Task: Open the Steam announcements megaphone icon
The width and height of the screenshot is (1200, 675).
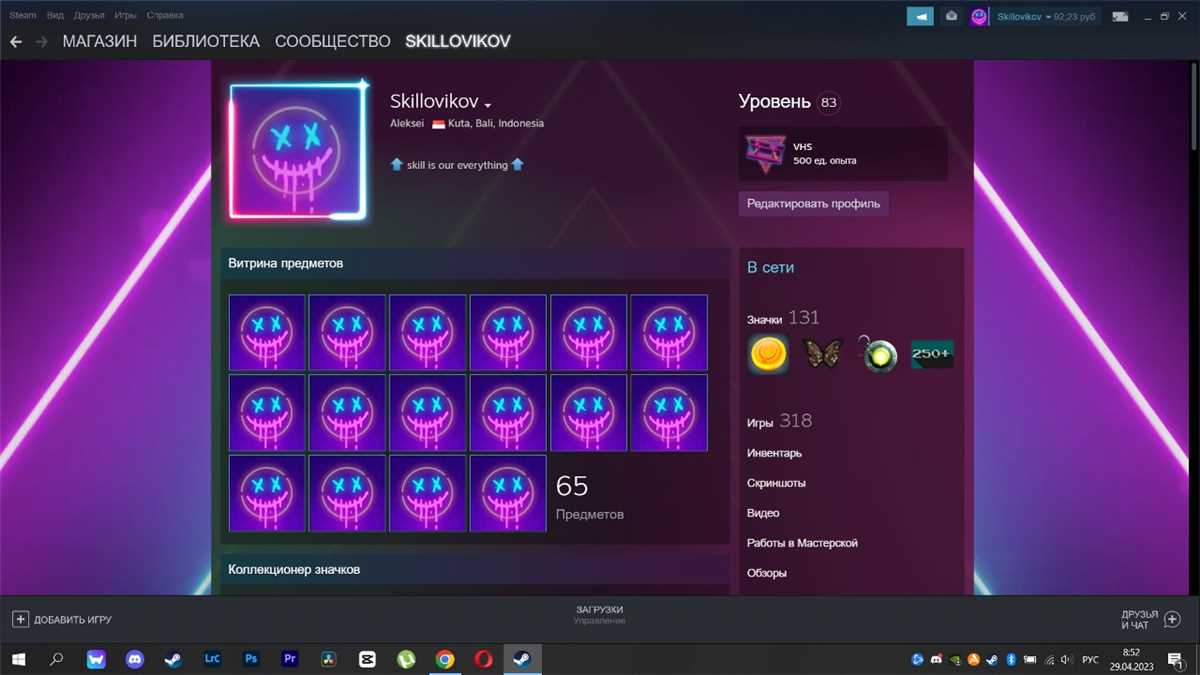Action: coord(920,16)
